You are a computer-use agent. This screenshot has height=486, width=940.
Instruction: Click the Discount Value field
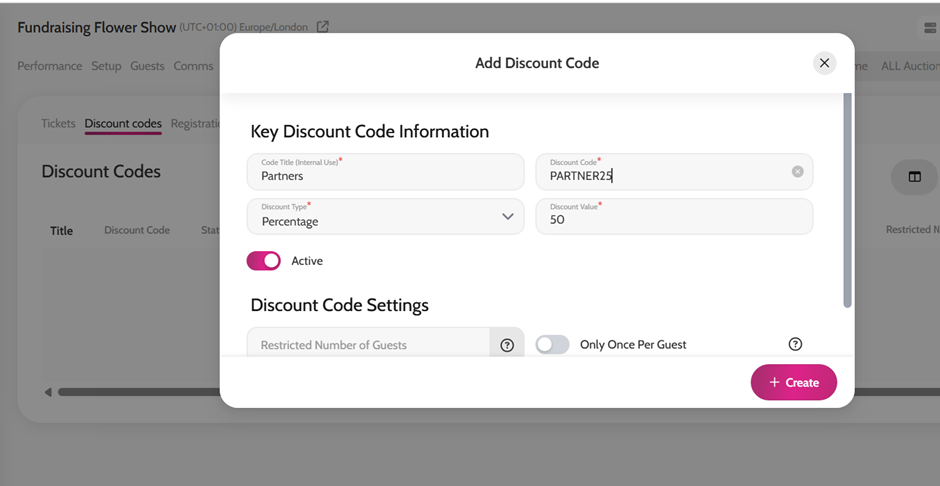[674, 216]
